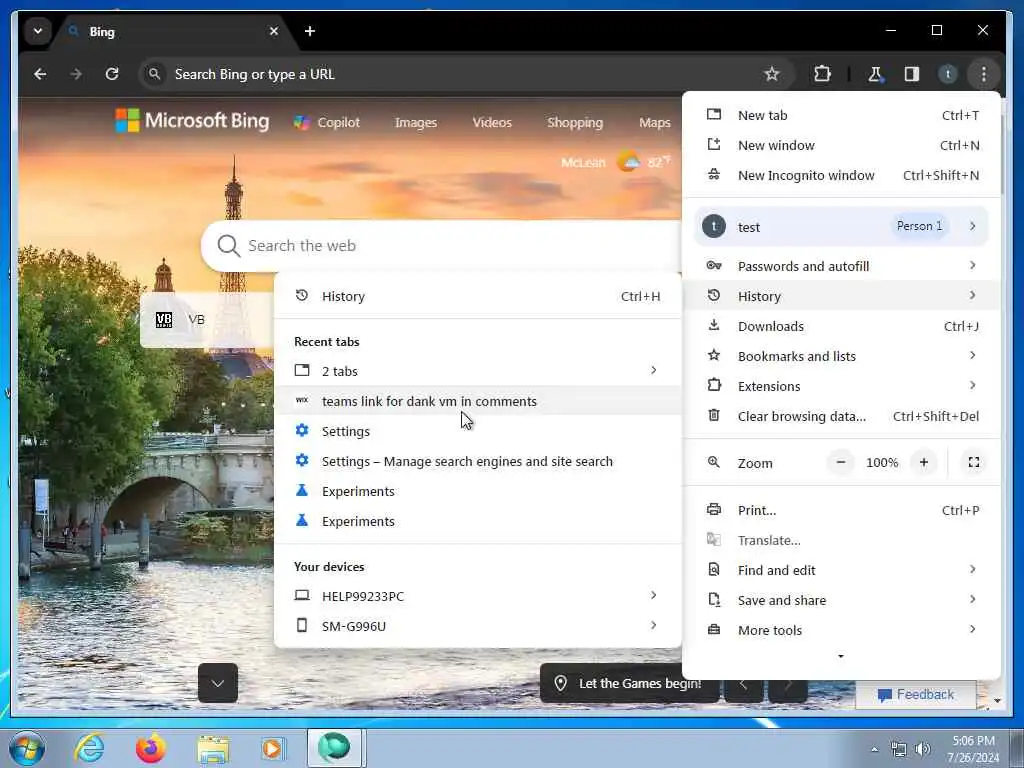Select the Bing tab

tap(173, 31)
